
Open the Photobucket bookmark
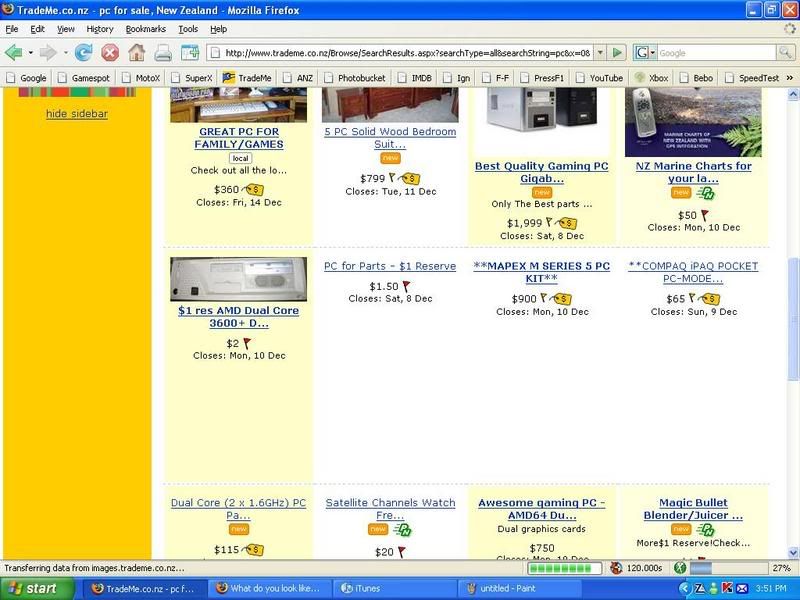[356, 78]
